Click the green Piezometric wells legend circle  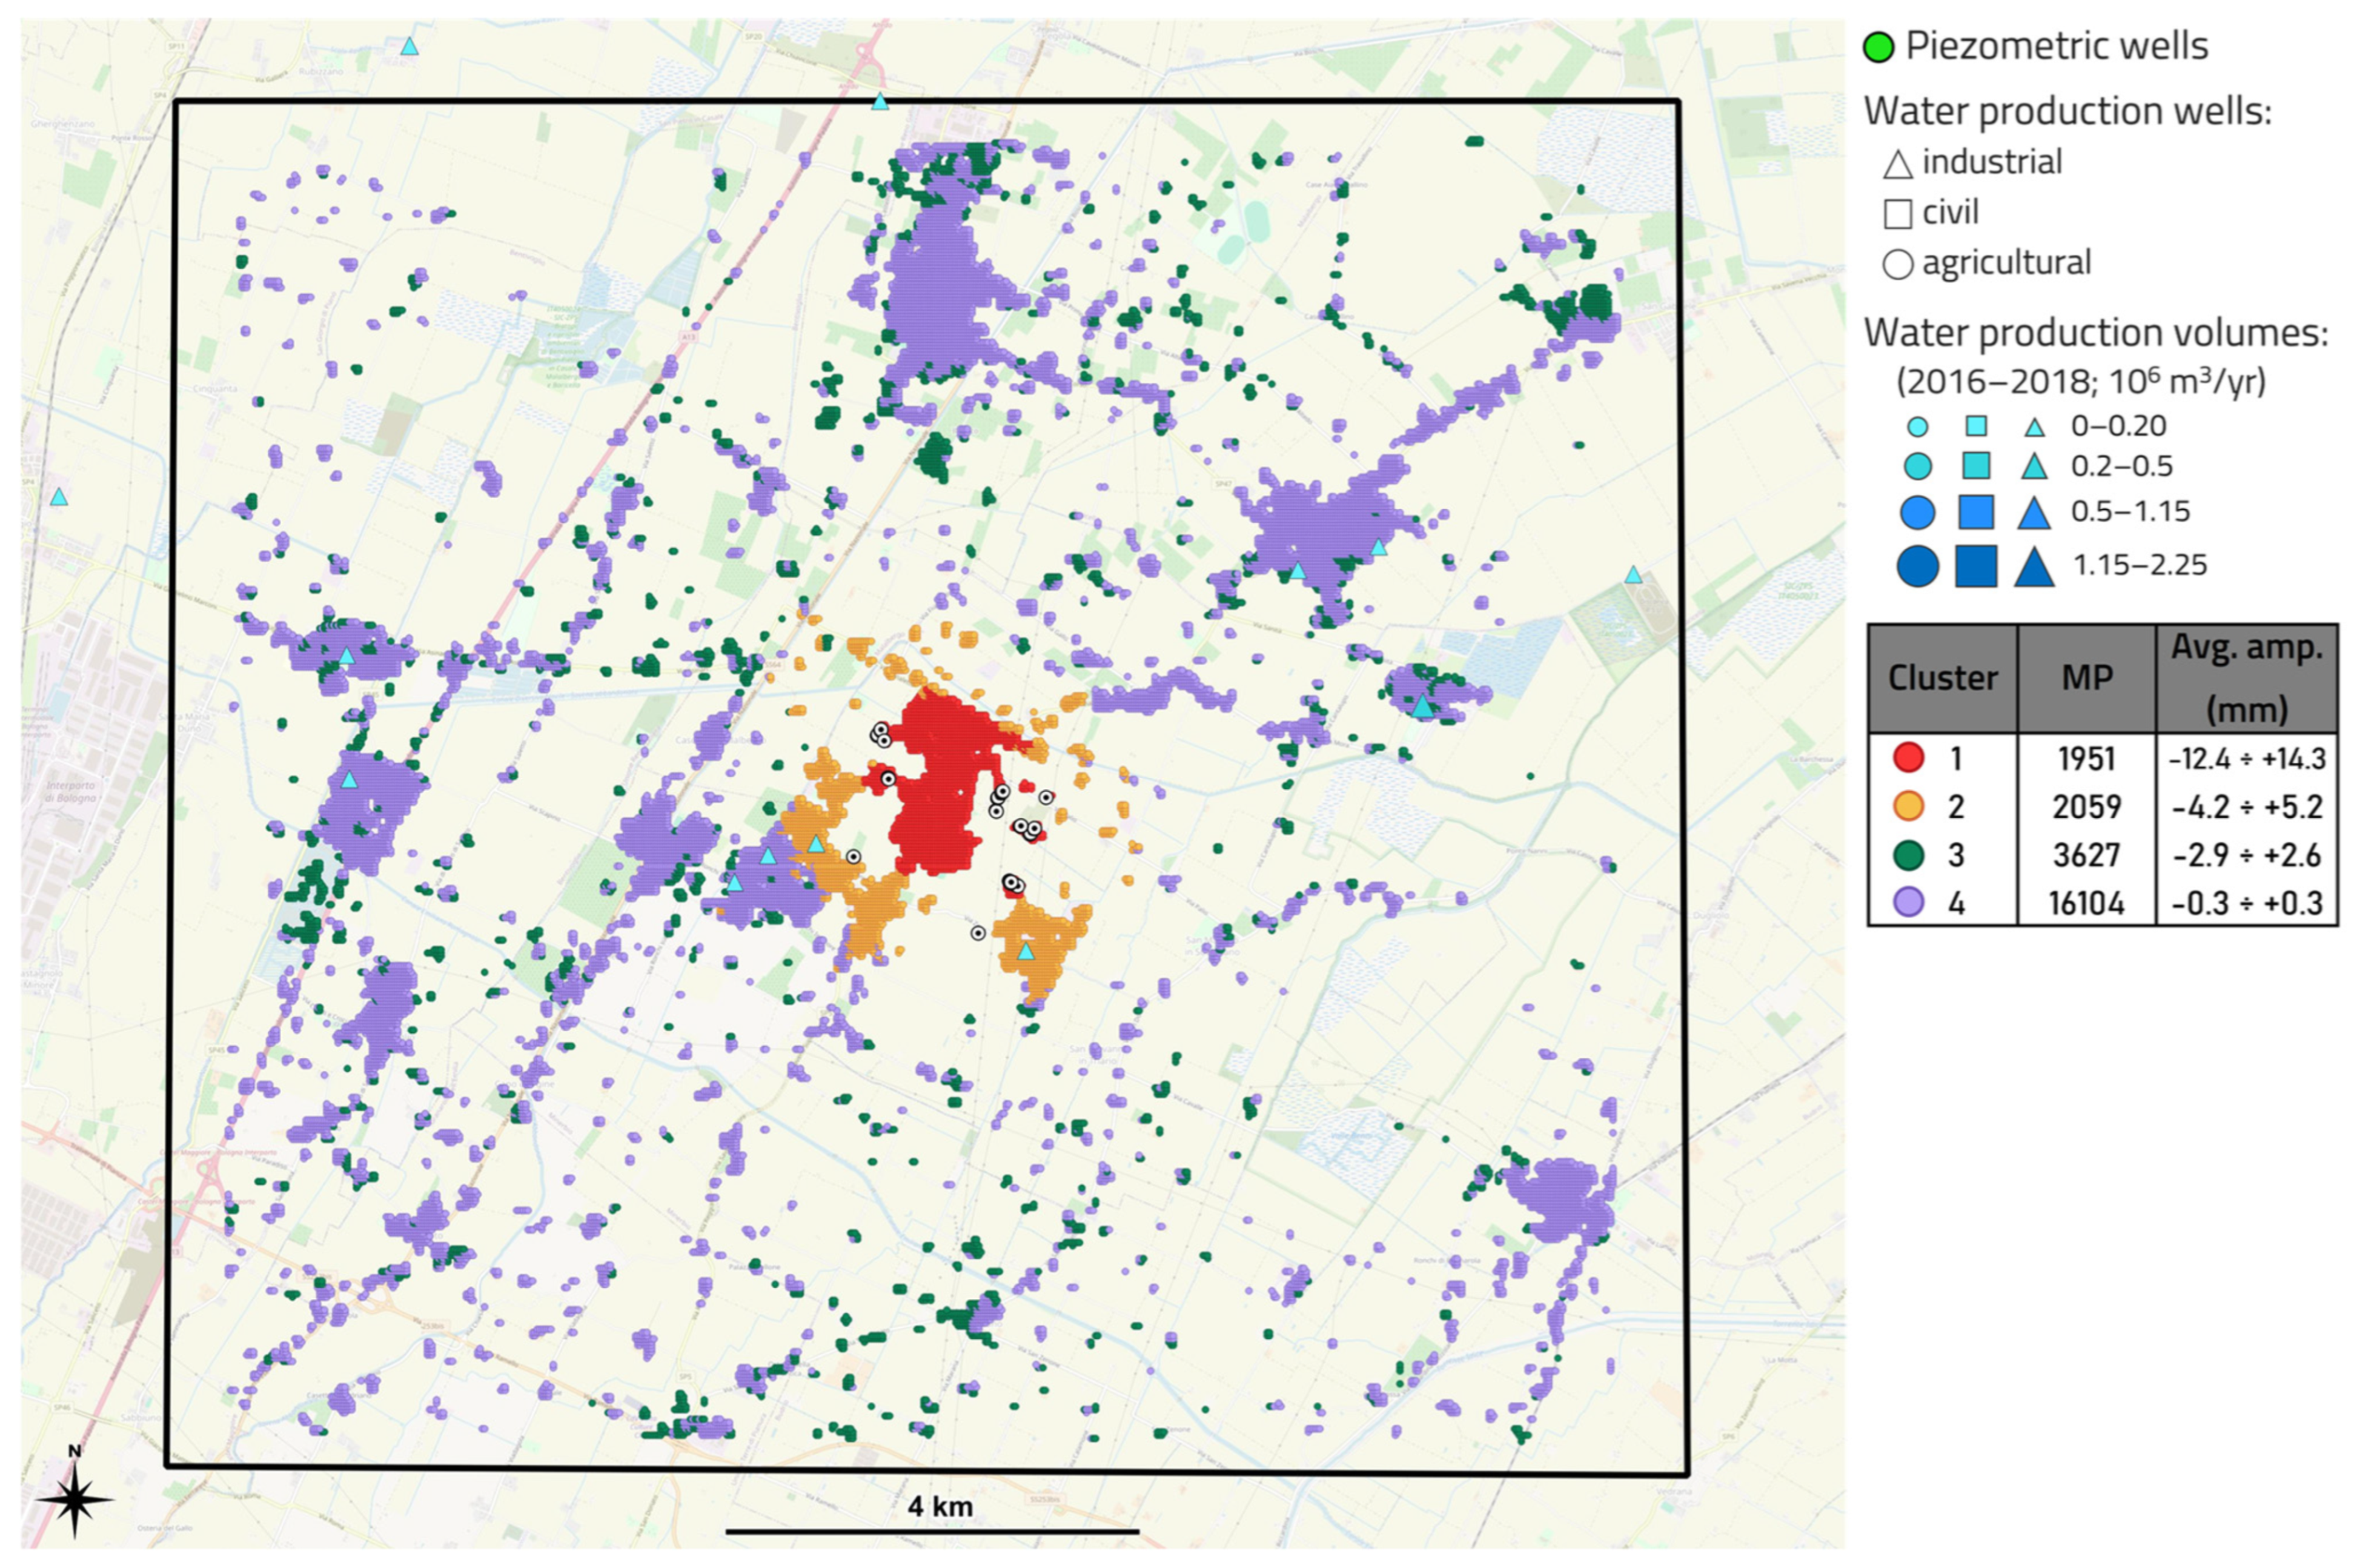click(x=1879, y=47)
